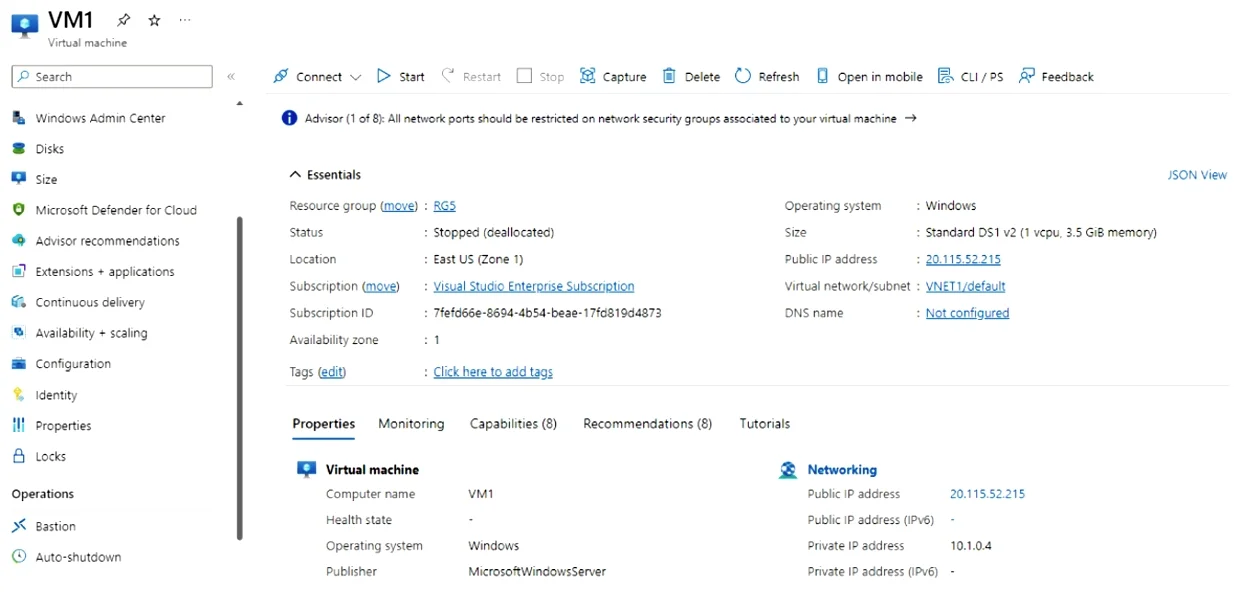Mark VM1 as favorite with star icon
This screenshot has height=593, width=1239.
tap(154, 20)
